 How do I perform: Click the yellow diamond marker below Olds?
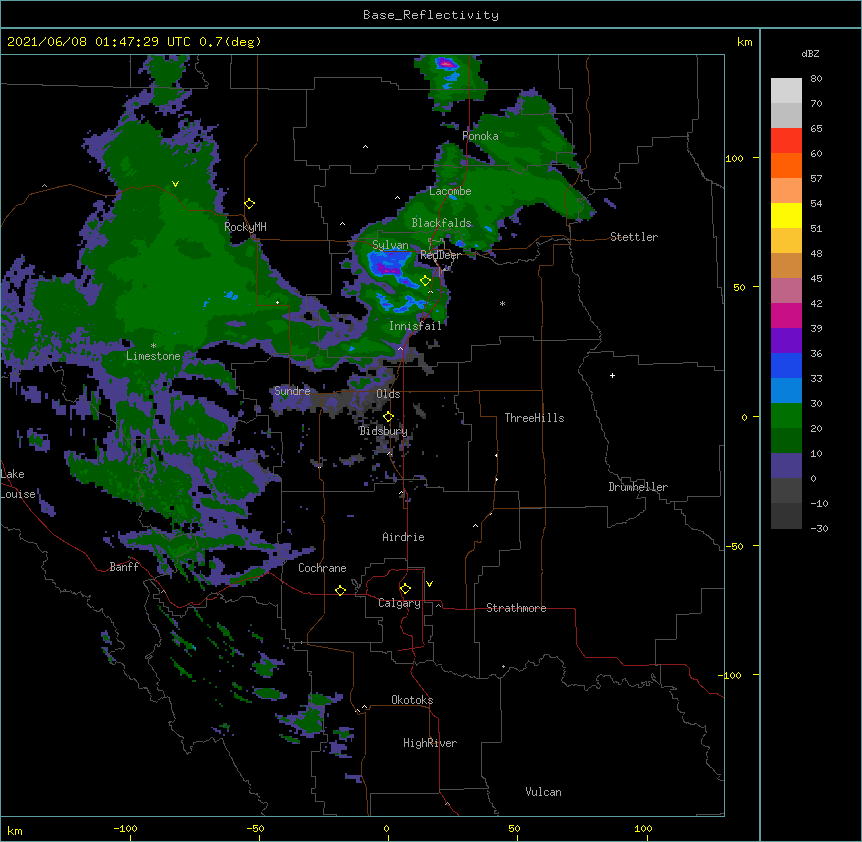click(389, 417)
